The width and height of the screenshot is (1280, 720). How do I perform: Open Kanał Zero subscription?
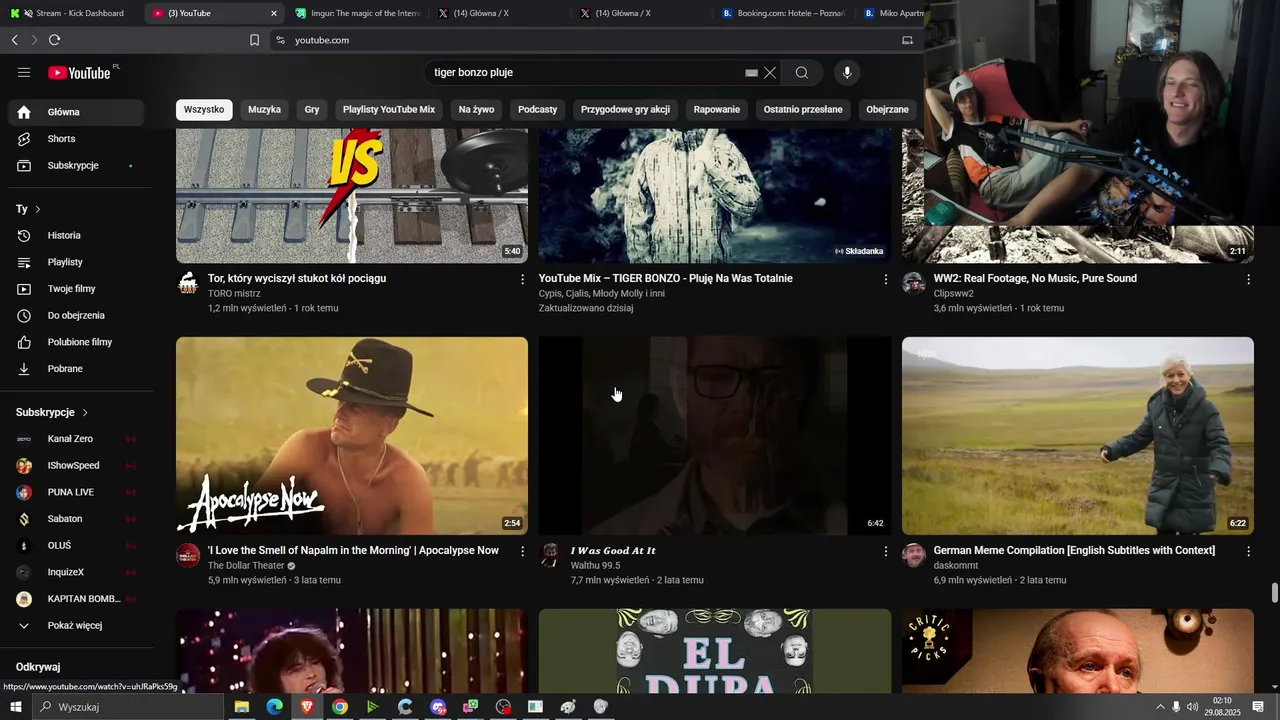click(x=76, y=439)
